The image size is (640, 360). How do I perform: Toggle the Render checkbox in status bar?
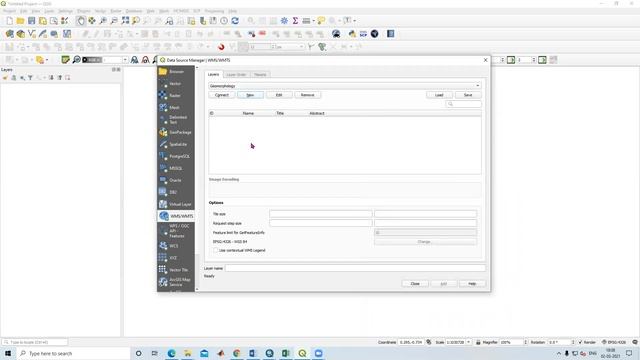click(580, 342)
